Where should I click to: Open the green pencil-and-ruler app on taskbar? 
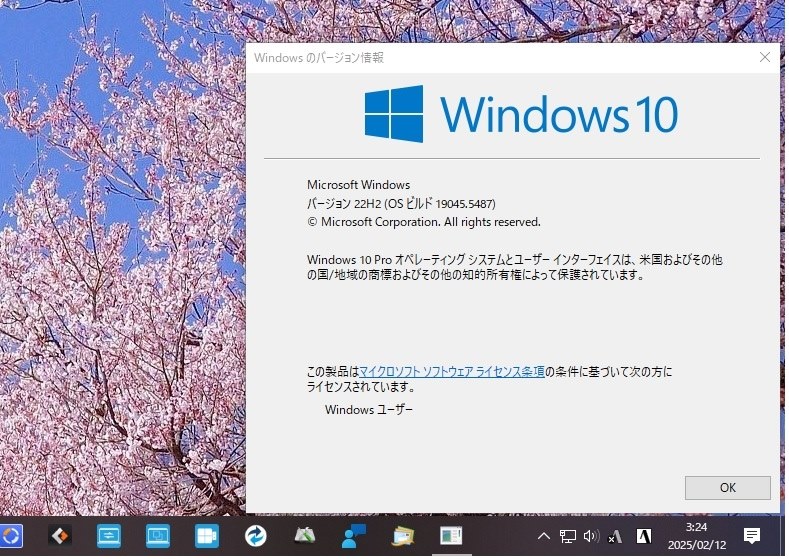click(x=304, y=535)
